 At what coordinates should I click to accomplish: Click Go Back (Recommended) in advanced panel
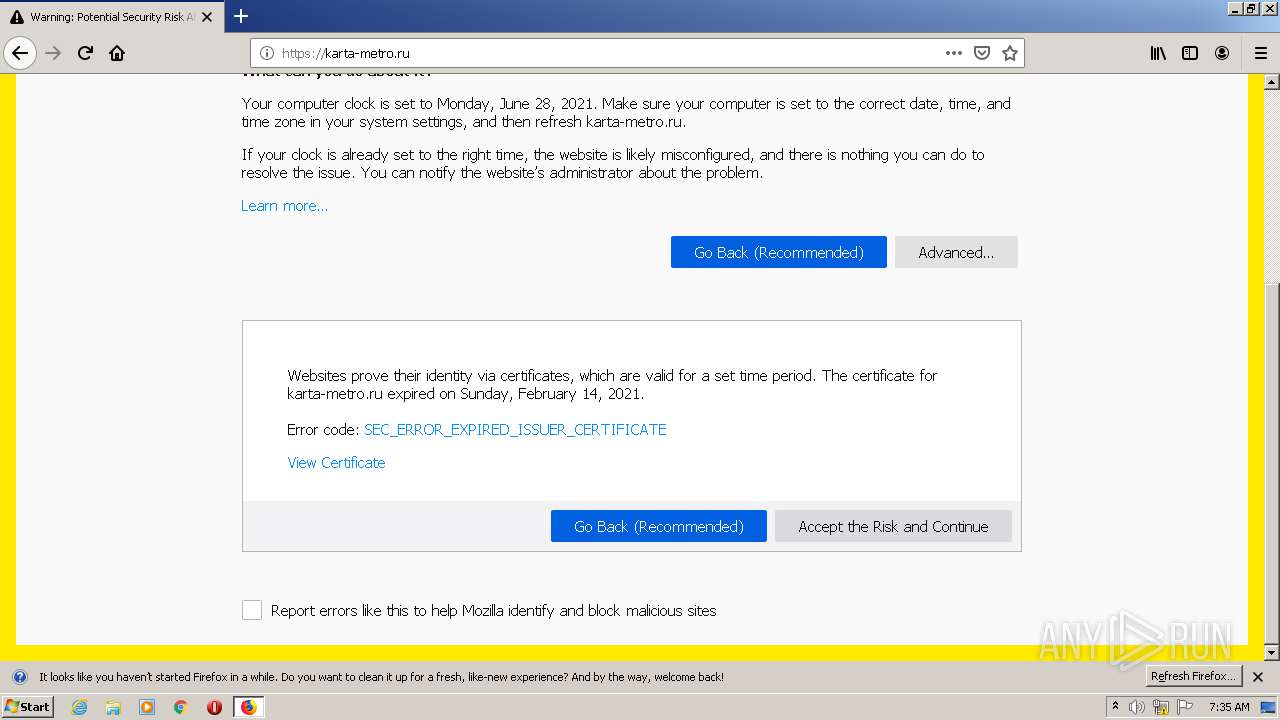pyautogui.click(x=658, y=526)
